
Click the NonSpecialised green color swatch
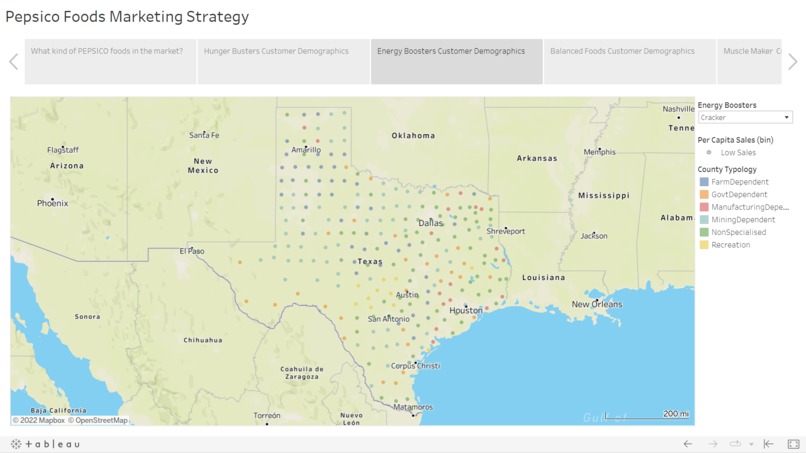coord(704,232)
